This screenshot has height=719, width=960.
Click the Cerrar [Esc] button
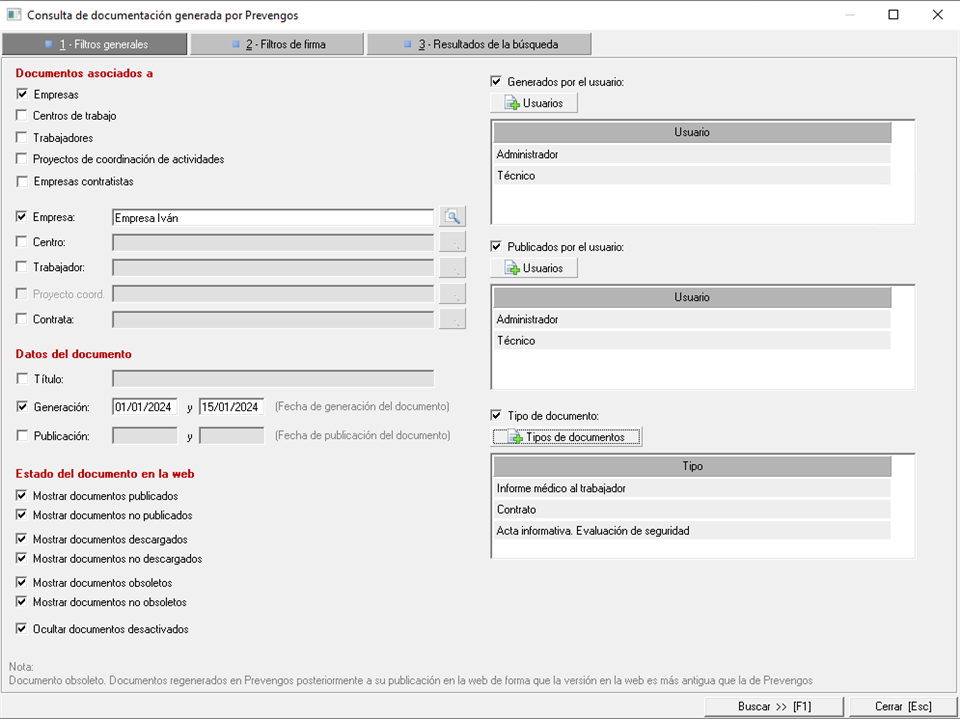pyautogui.click(x=902, y=706)
